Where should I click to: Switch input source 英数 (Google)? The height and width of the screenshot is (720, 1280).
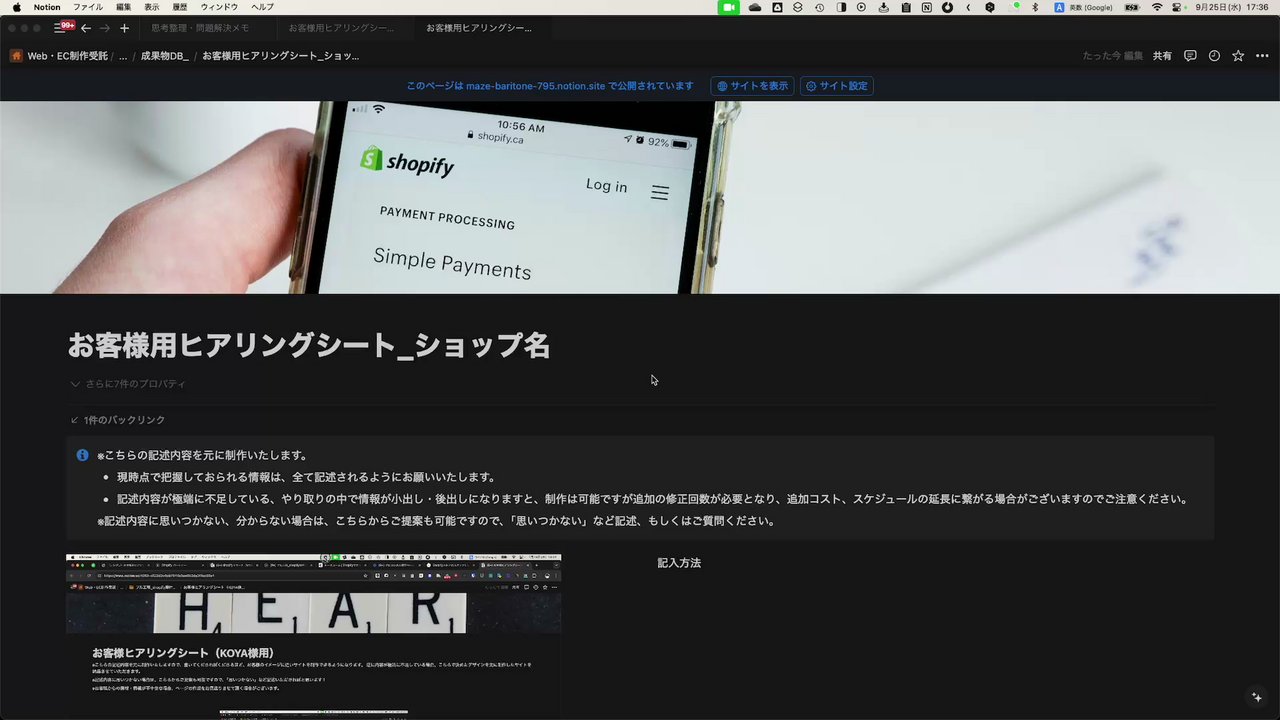coord(1084,7)
